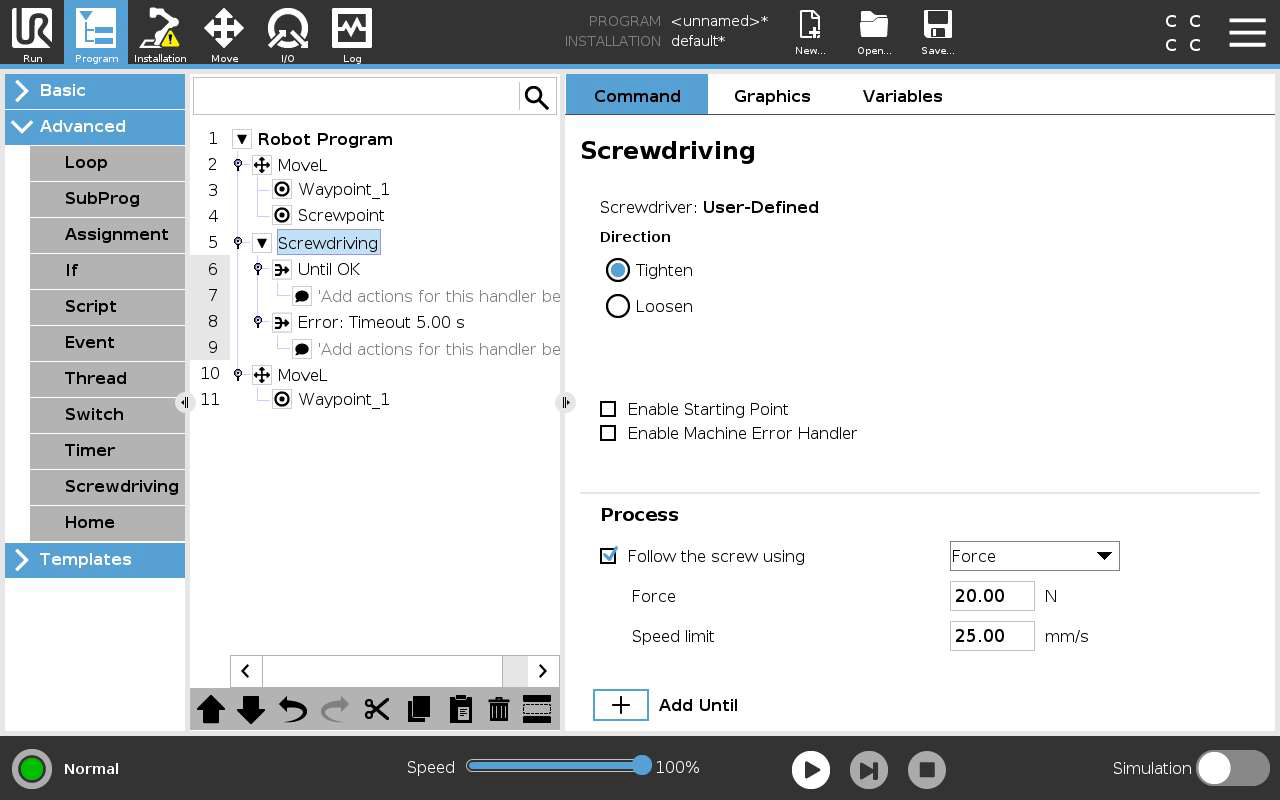The width and height of the screenshot is (1280, 800).
Task: Switch to the I/O screen
Action: pos(287,30)
